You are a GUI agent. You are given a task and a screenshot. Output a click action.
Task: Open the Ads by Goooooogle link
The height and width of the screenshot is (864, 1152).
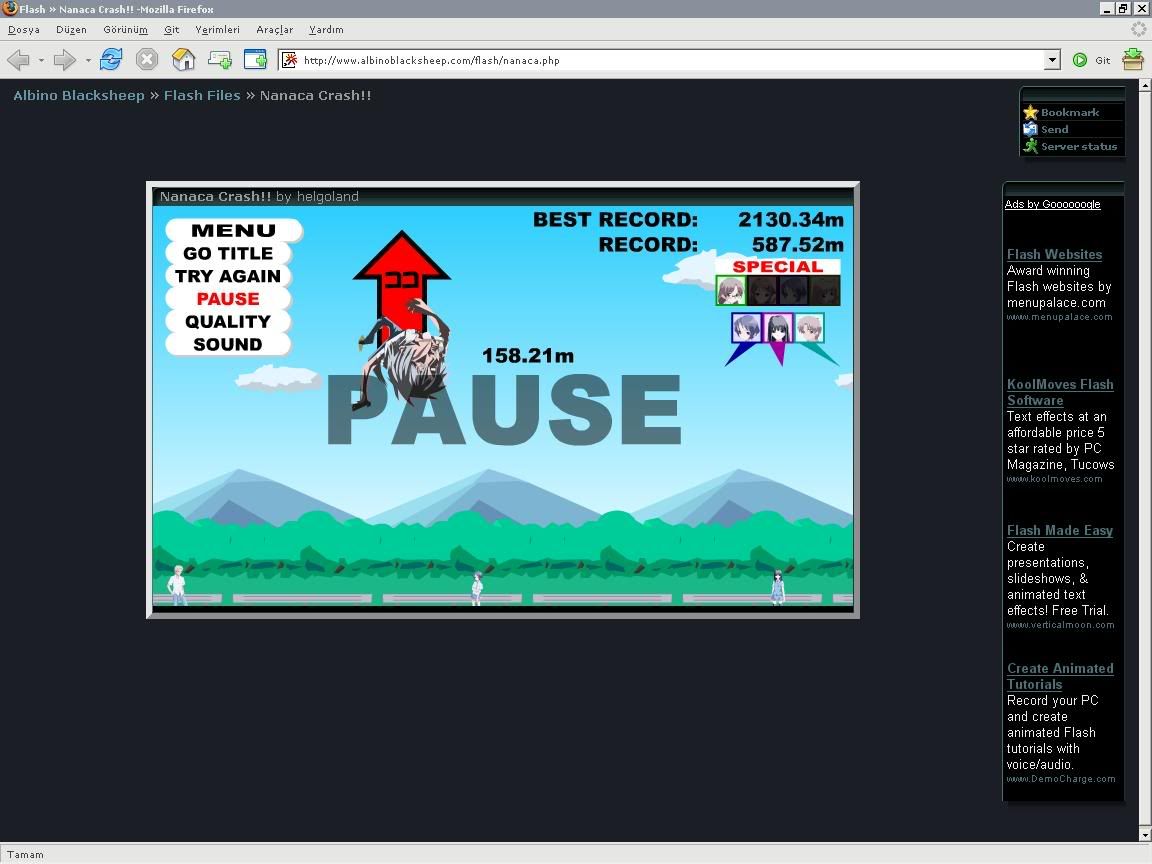[1052, 204]
